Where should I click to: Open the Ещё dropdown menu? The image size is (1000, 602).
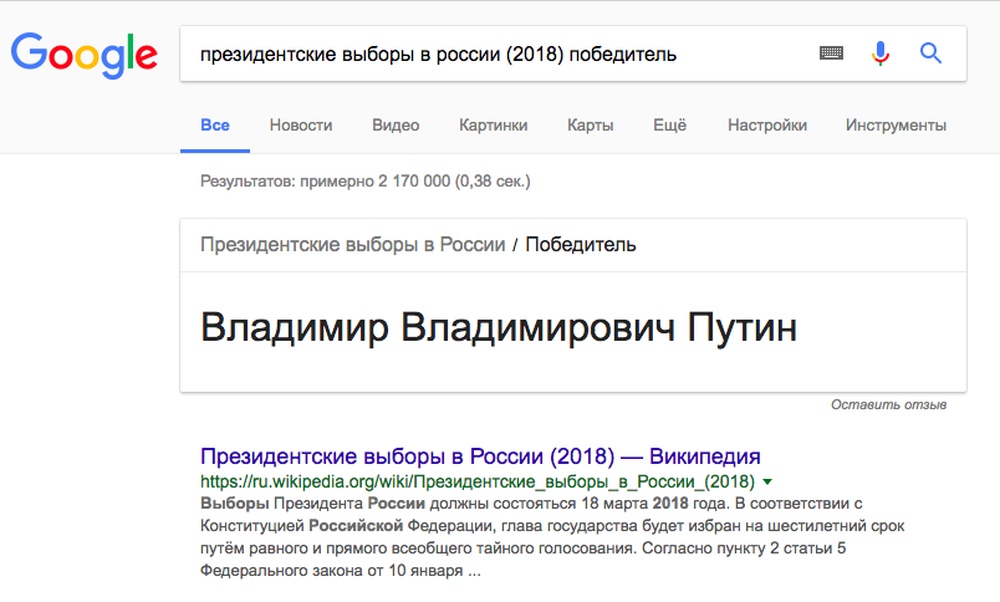(x=669, y=125)
